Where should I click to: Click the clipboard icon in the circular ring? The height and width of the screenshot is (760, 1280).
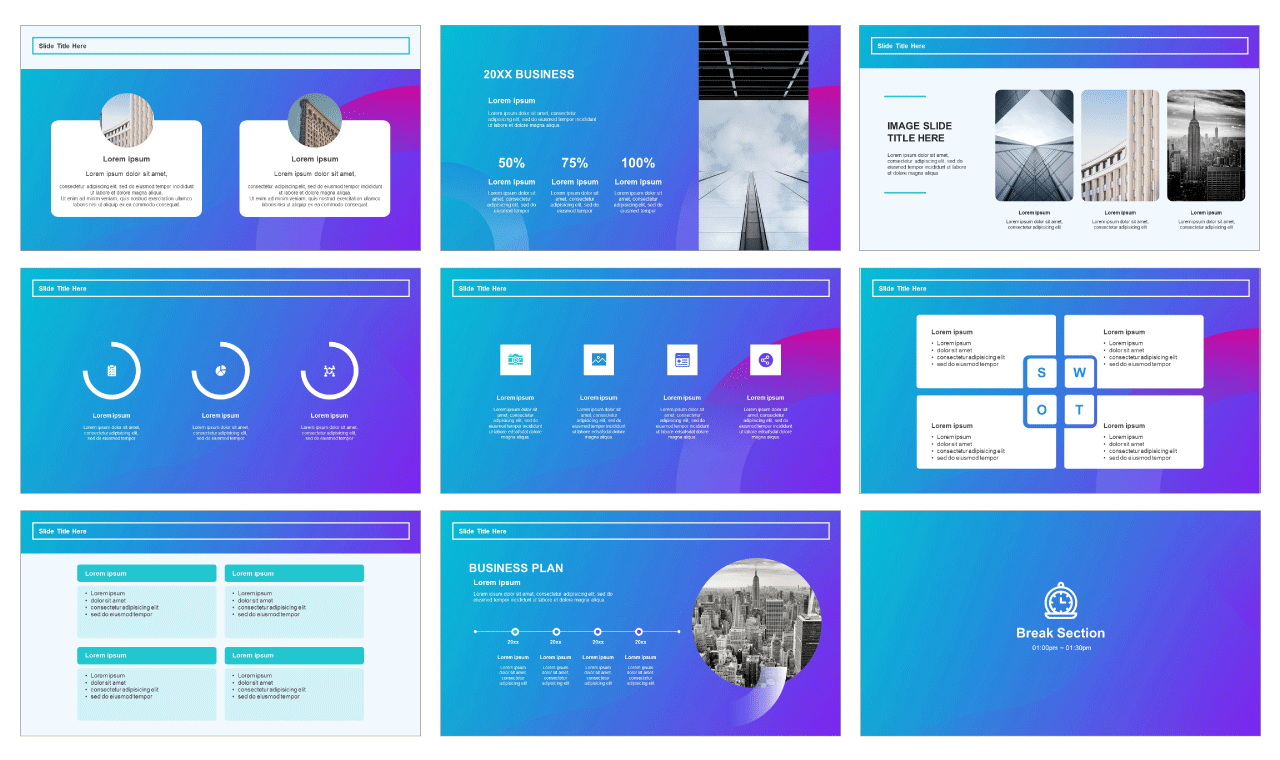111,371
